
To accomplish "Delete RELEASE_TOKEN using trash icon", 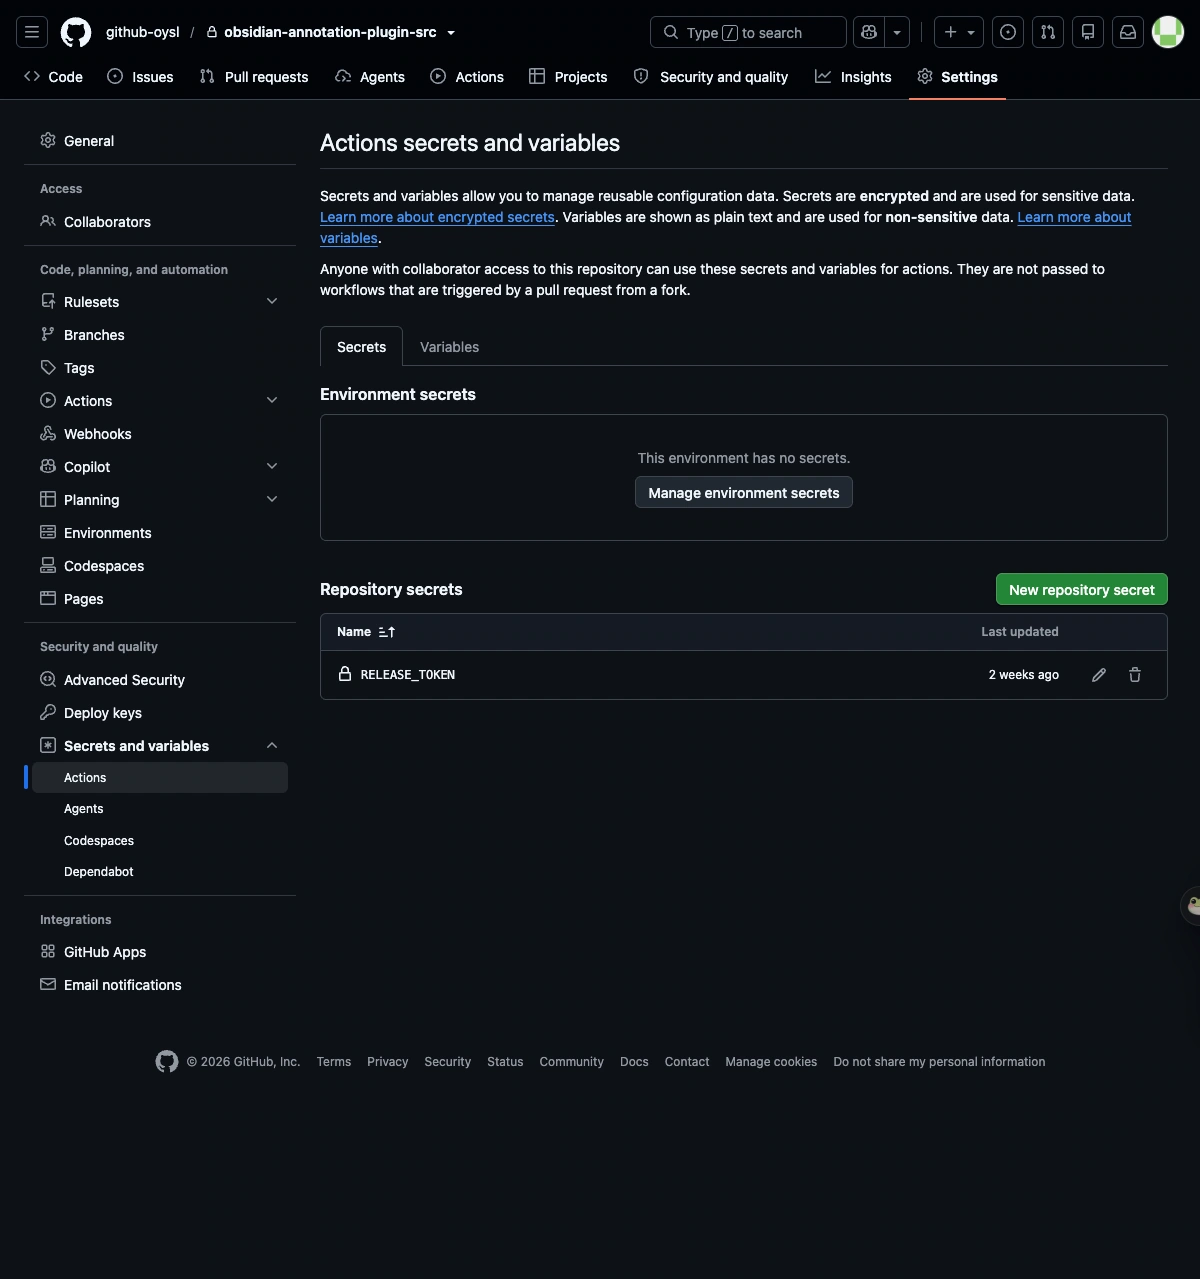I will (1135, 675).
